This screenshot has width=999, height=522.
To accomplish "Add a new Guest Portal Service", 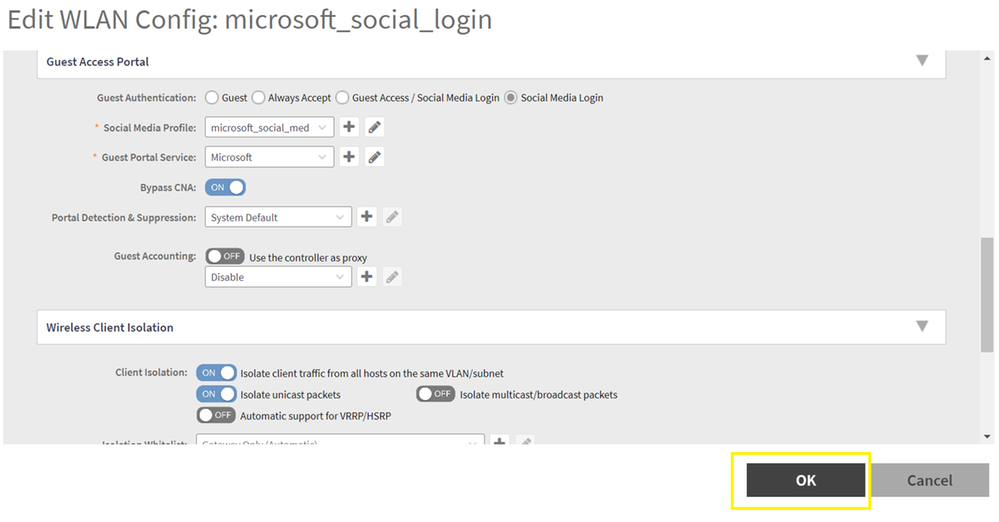I will 349,157.
